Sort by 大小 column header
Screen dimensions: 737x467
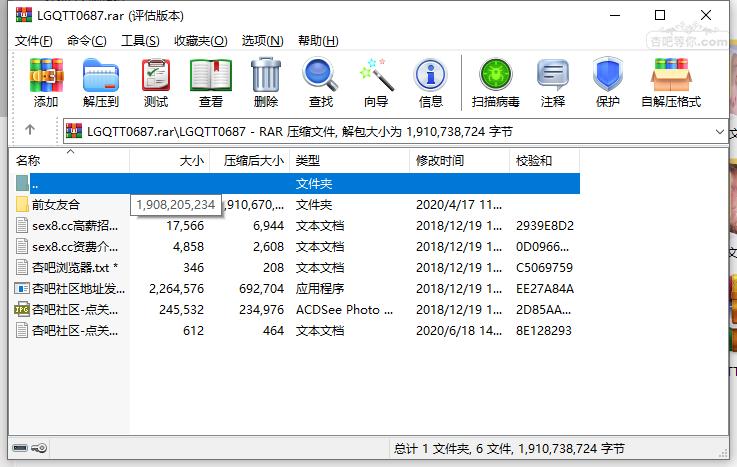170,161
